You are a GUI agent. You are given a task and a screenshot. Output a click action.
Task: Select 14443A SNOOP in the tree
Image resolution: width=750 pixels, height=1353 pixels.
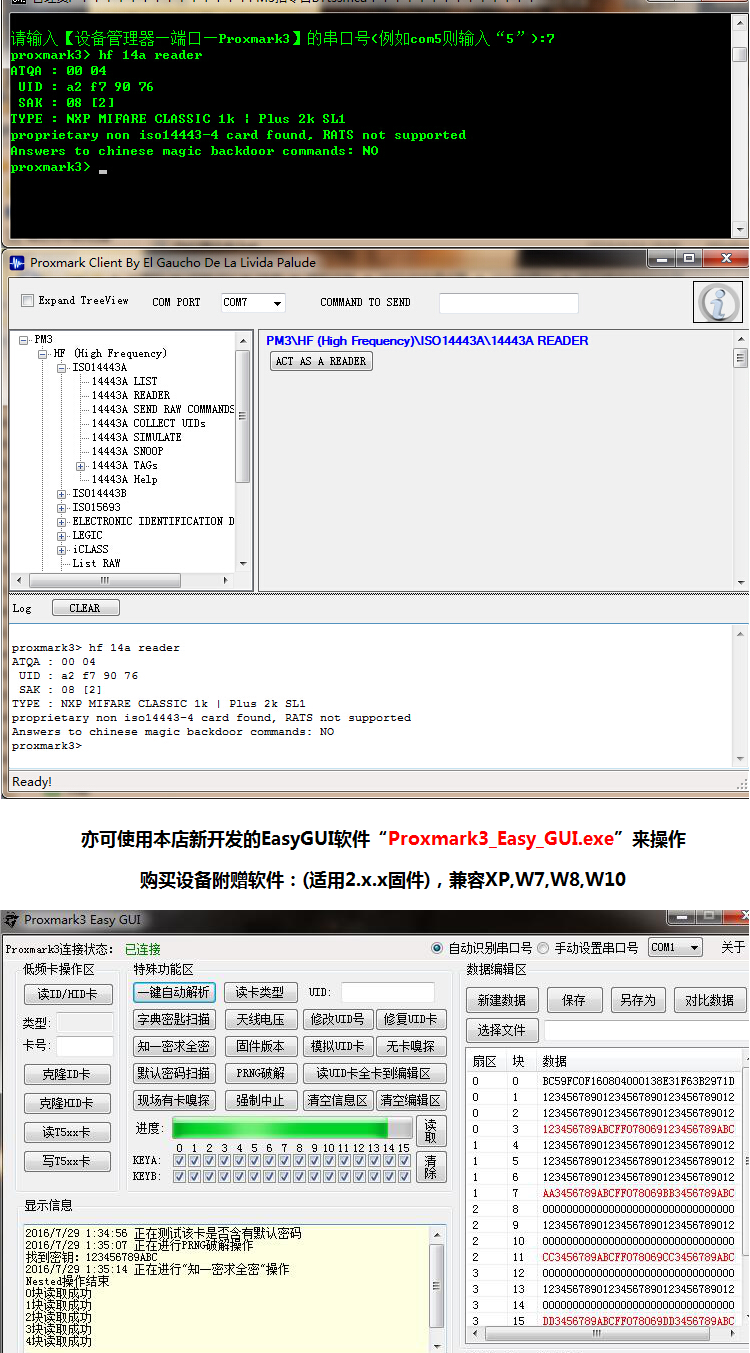[127, 452]
